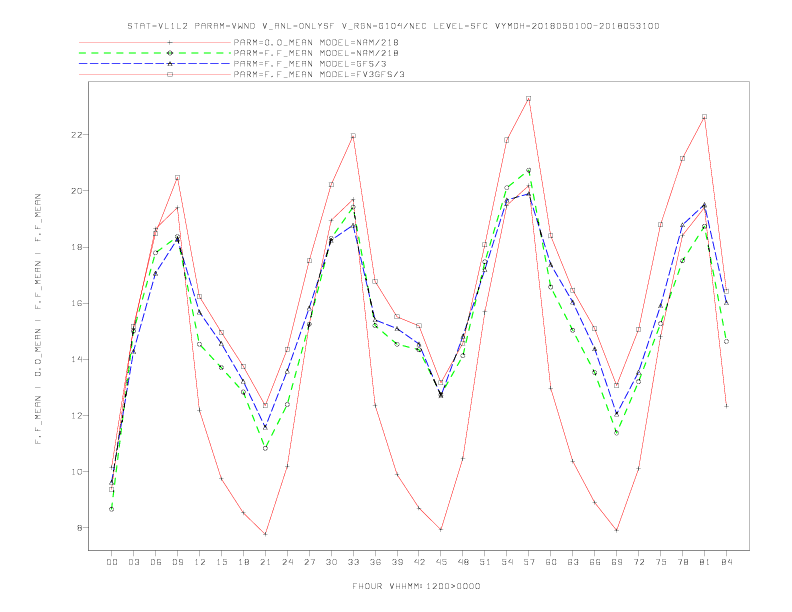The width and height of the screenshot is (792, 612).
Task: Click x-axis tick label 12
Action: pyautogui.click(x=200, y=562)
